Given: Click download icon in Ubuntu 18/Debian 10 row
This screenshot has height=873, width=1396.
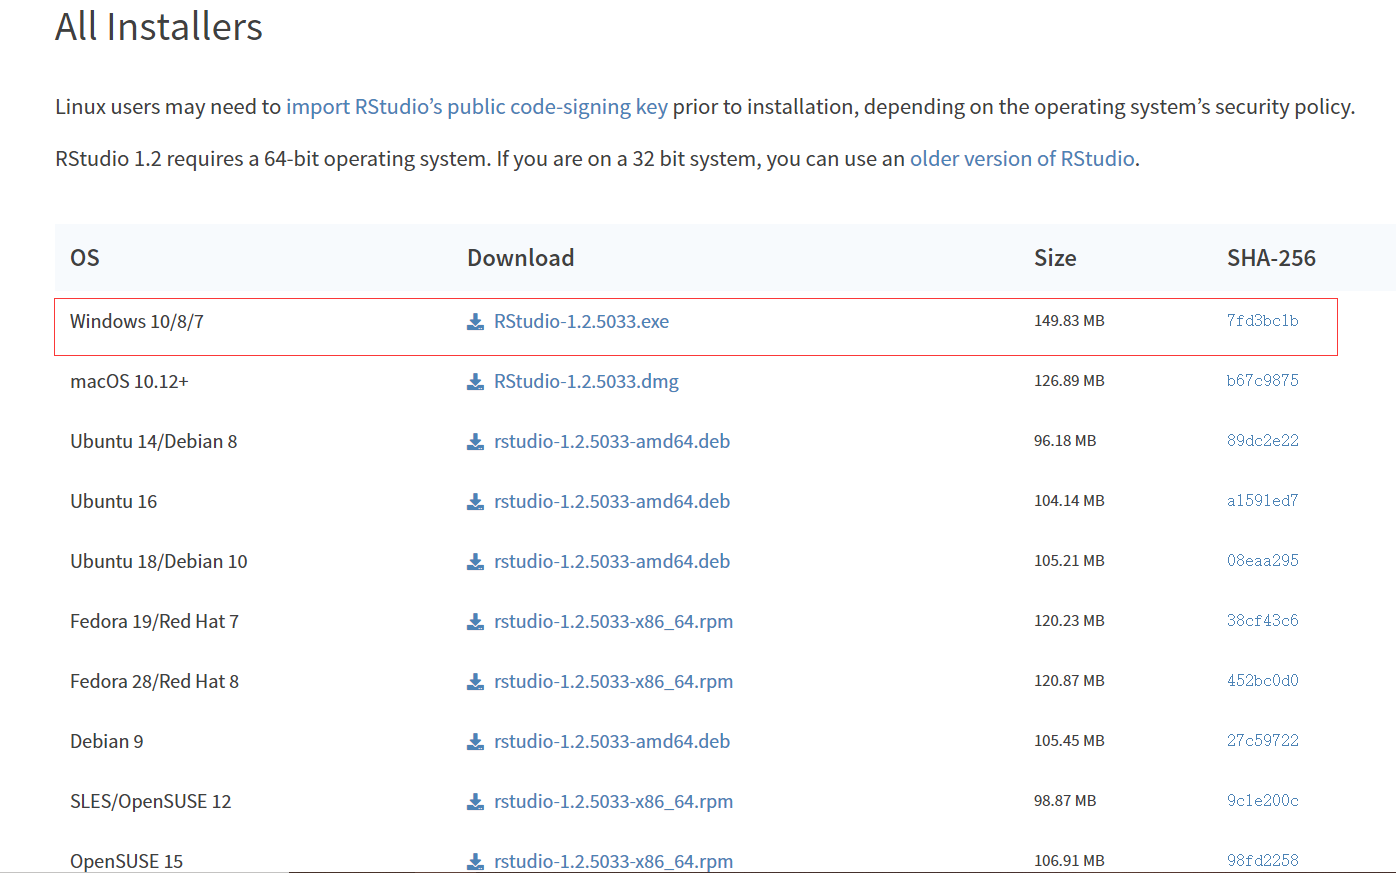Looking at the screenshot, I should [475, 562].
